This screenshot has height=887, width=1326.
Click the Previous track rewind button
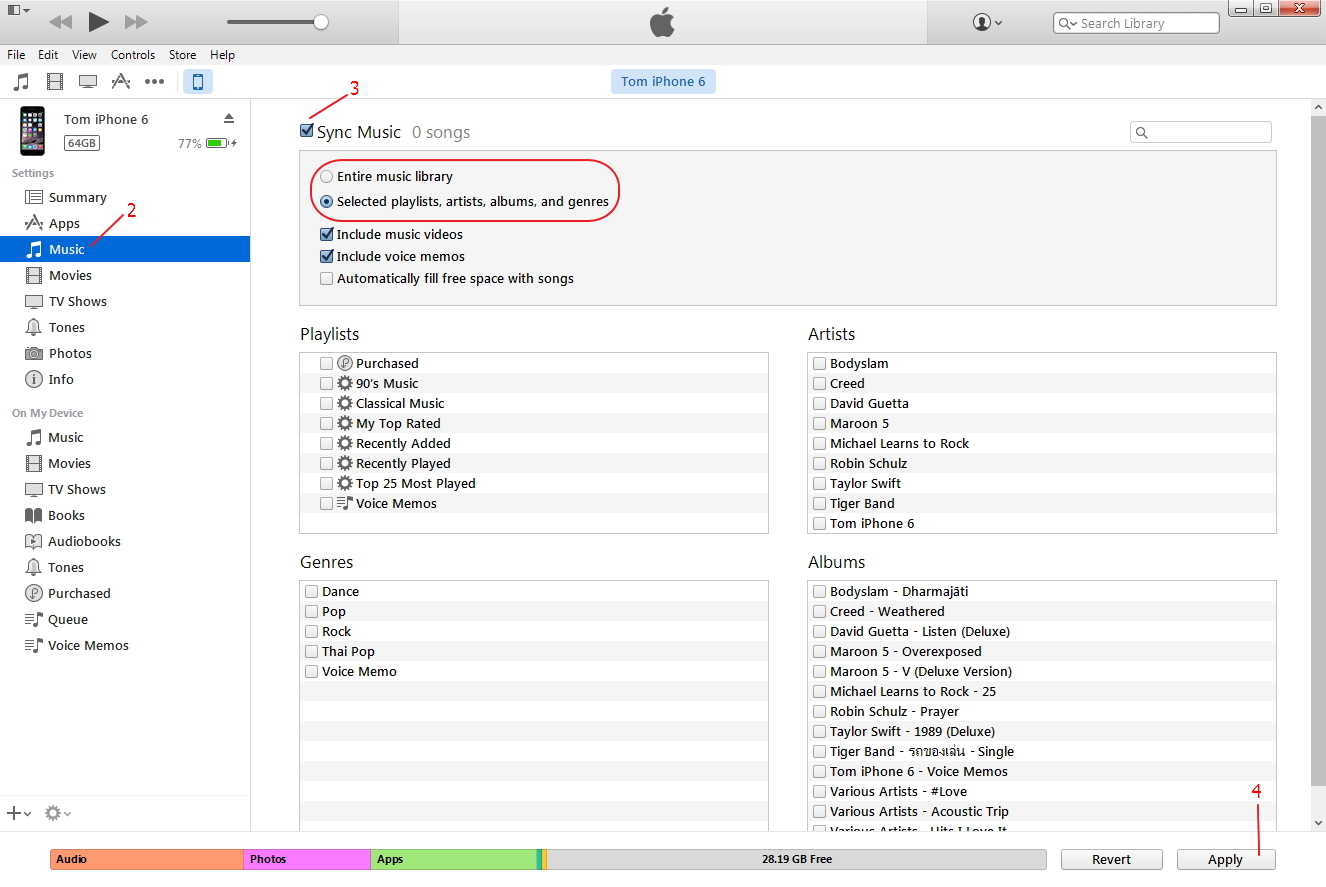tap(60, 22)
